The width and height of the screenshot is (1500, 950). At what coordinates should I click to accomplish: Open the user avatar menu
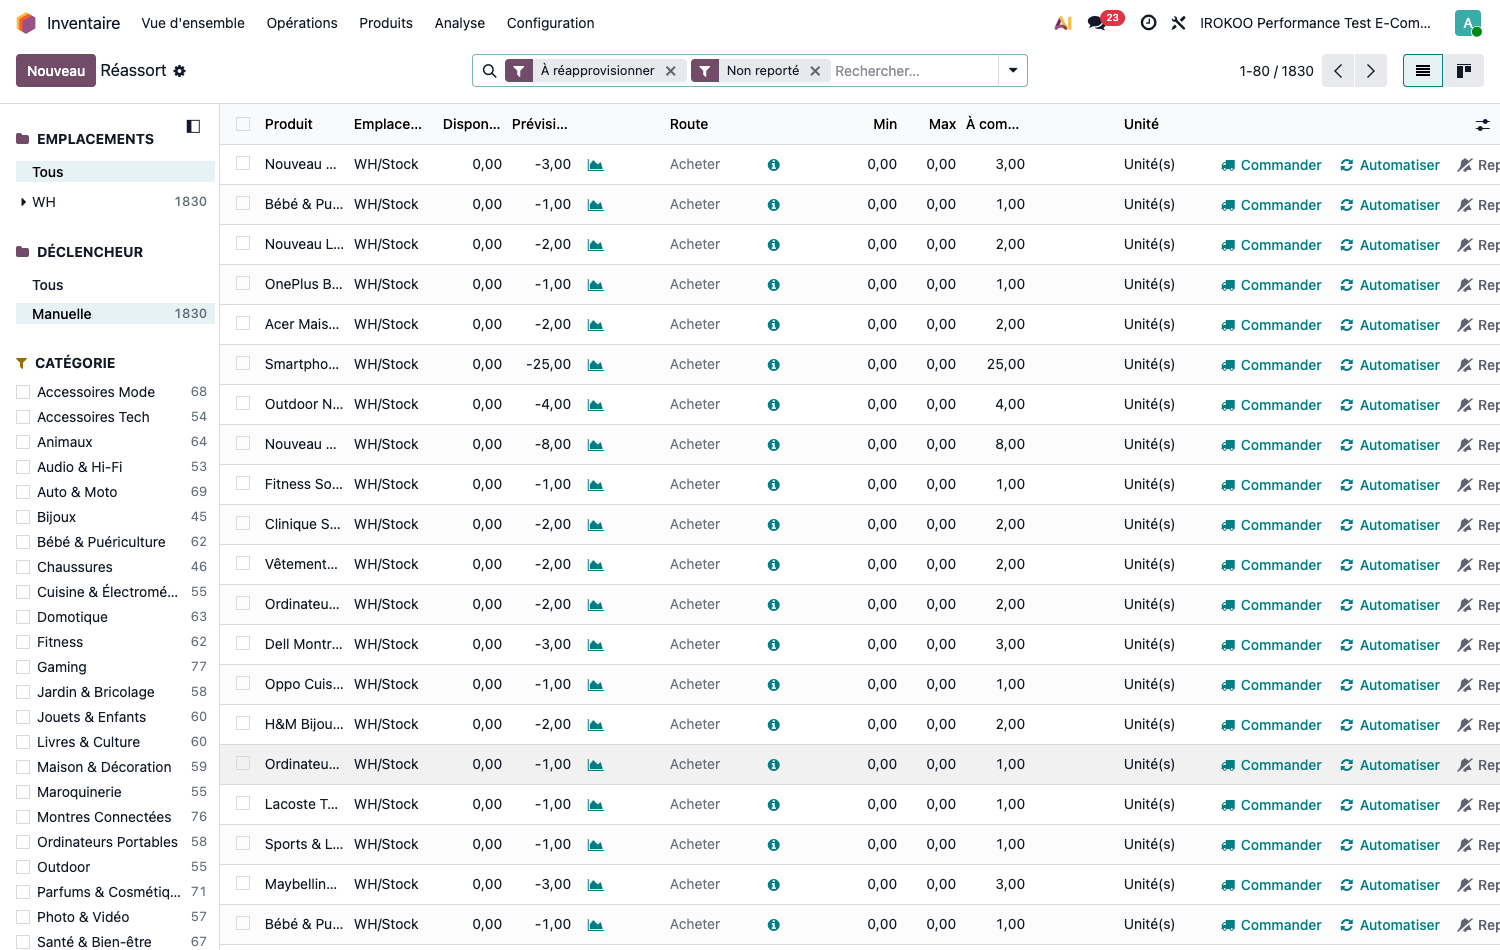point(1468,23)
